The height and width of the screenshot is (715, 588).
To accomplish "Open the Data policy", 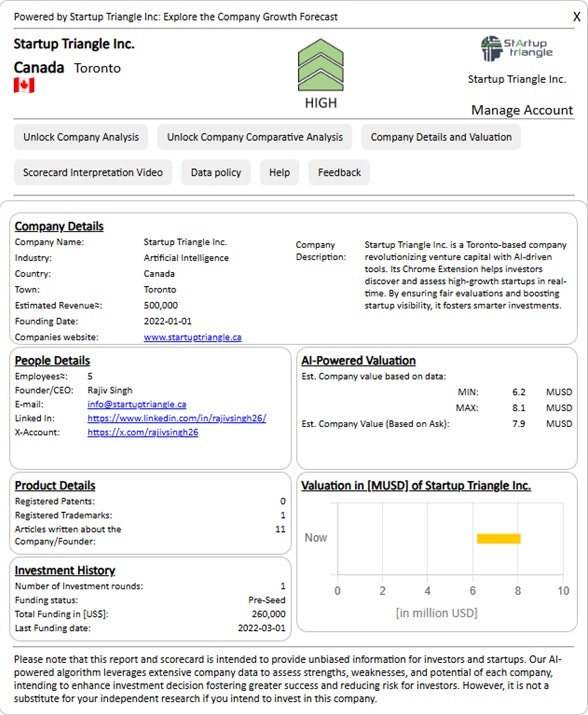I will click(x=216, y=172).
